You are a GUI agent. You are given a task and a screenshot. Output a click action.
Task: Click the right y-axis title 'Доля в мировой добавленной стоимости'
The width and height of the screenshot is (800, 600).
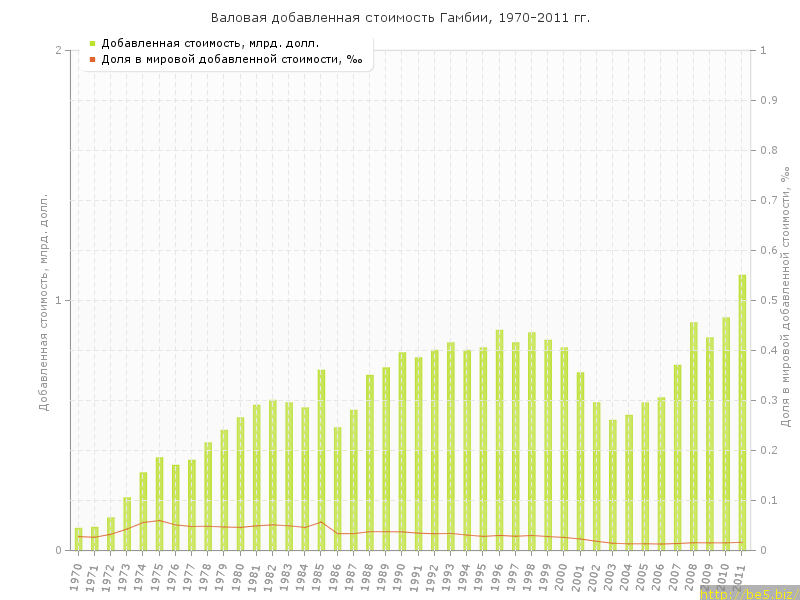(786, 298)
